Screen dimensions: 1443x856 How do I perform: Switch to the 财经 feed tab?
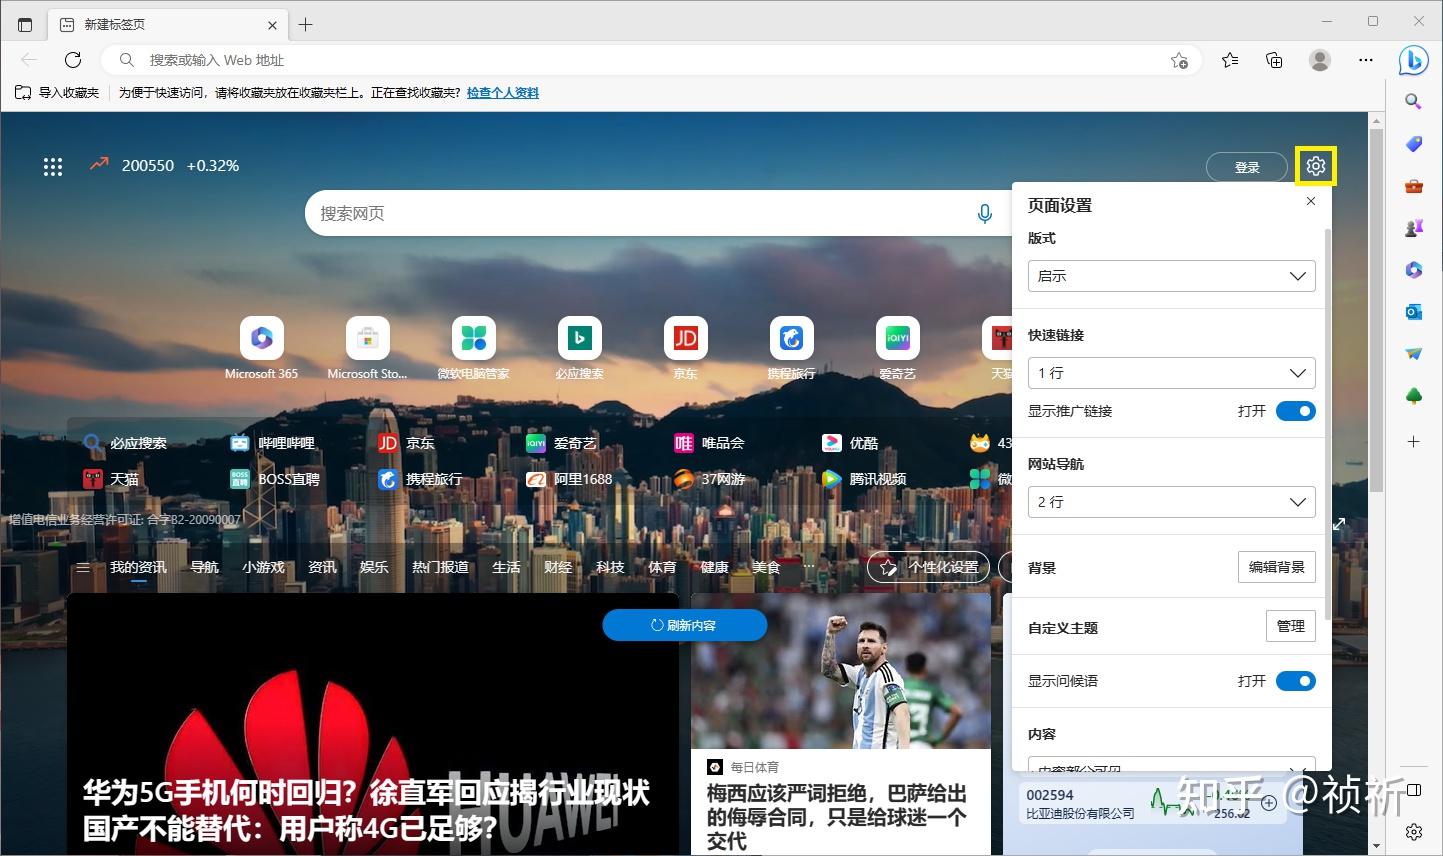(558, 567)
